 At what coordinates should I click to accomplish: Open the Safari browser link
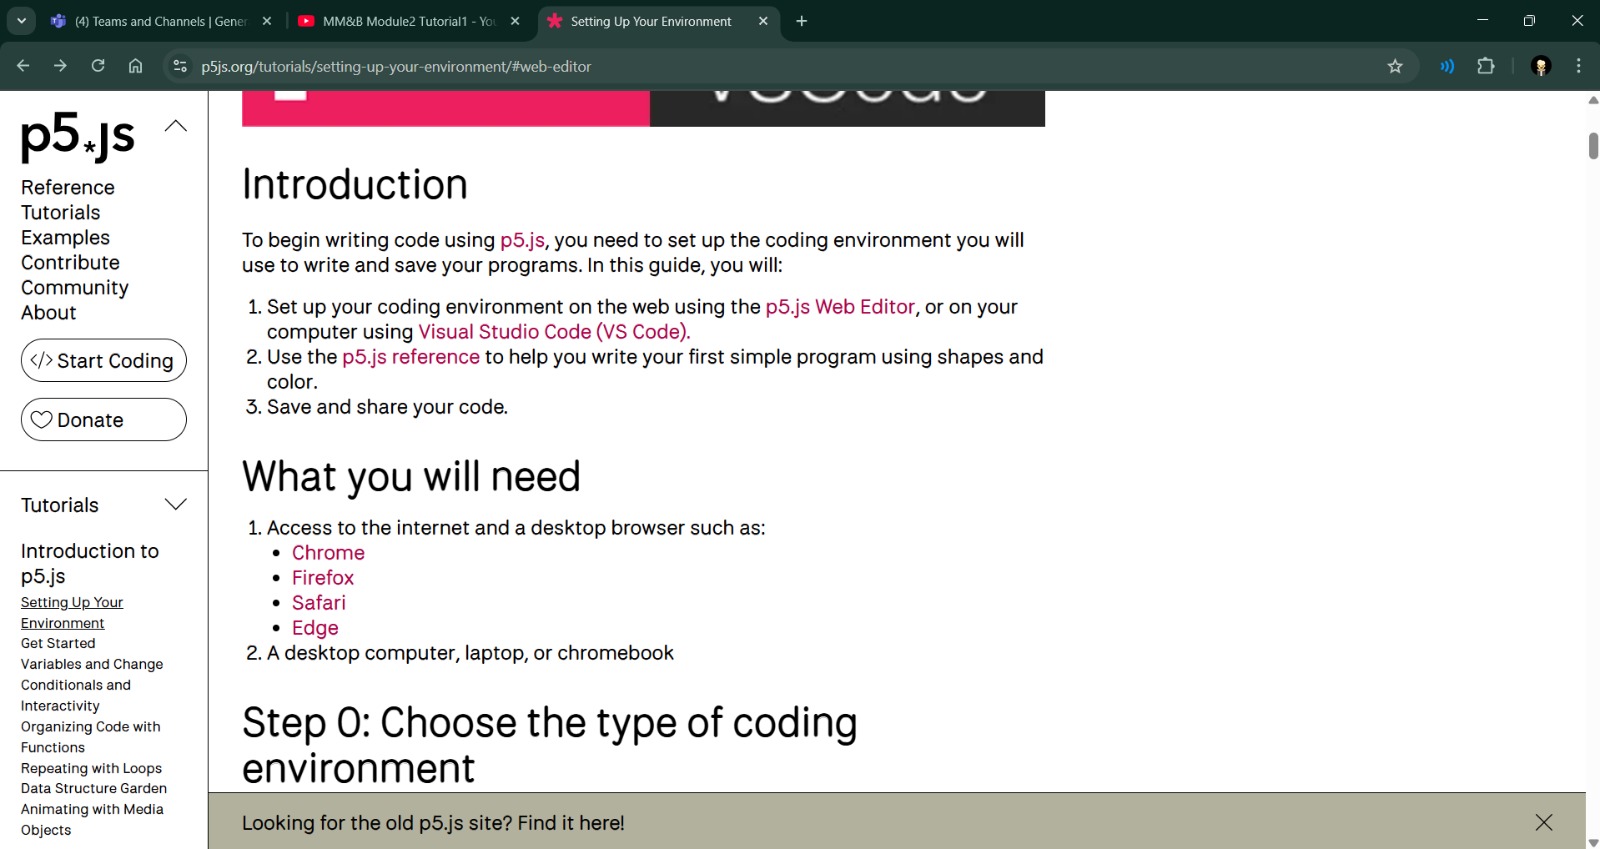319,603
